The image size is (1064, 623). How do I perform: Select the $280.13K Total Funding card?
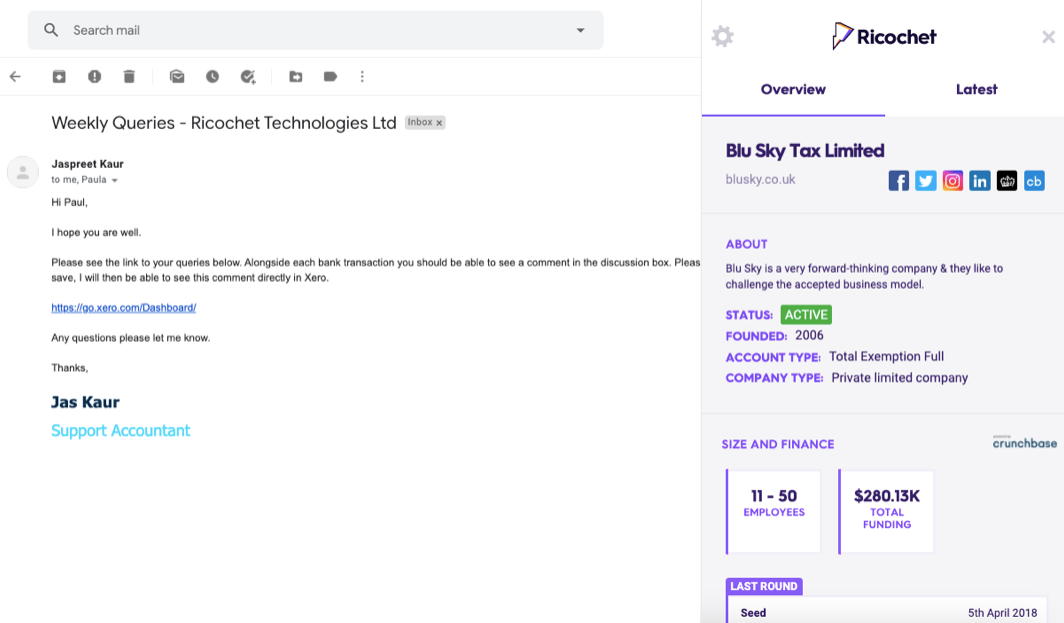point(886,512)
